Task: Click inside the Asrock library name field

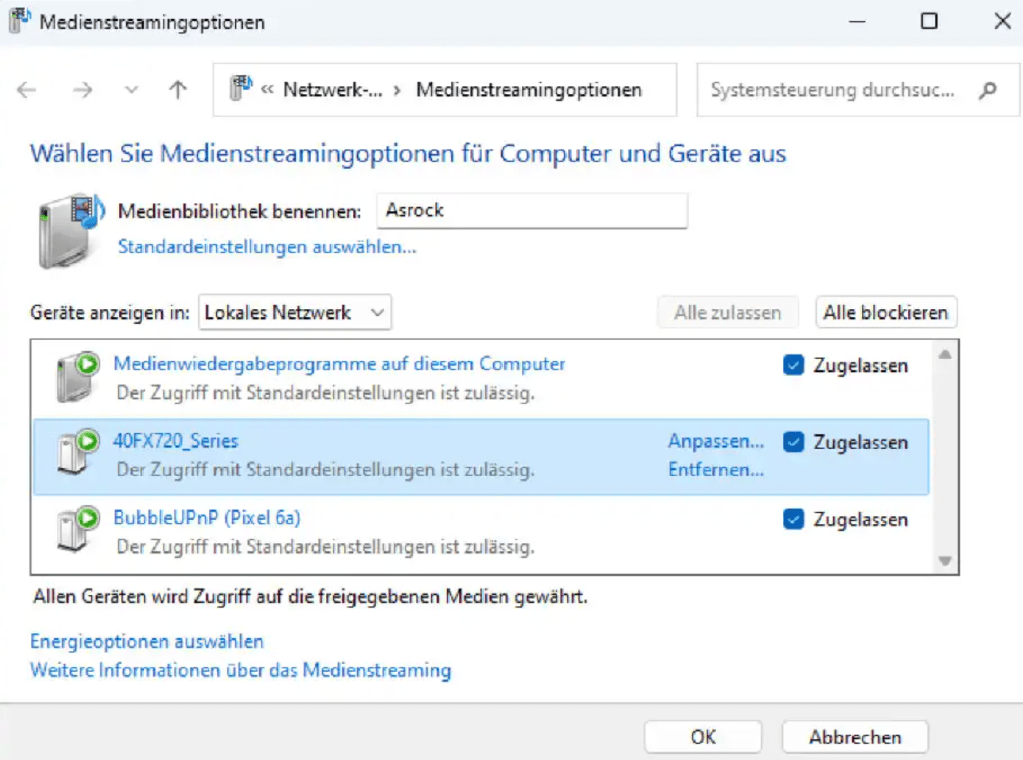Action: (x=530, y=210)
